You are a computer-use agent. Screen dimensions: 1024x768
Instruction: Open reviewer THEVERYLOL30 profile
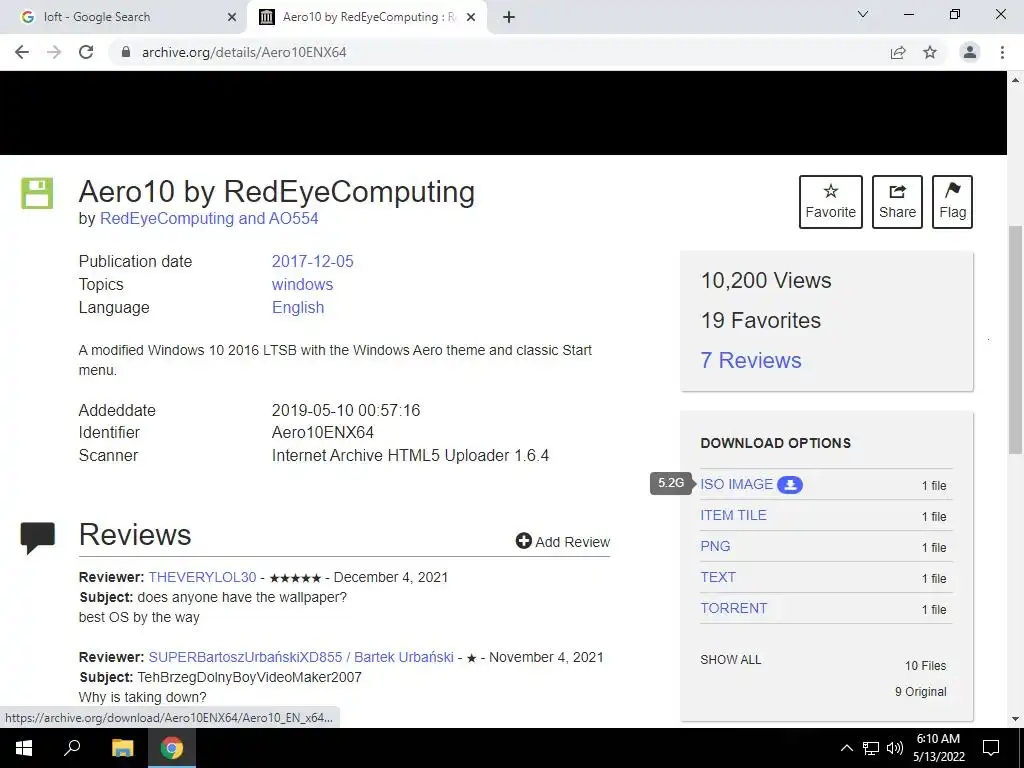202,577
